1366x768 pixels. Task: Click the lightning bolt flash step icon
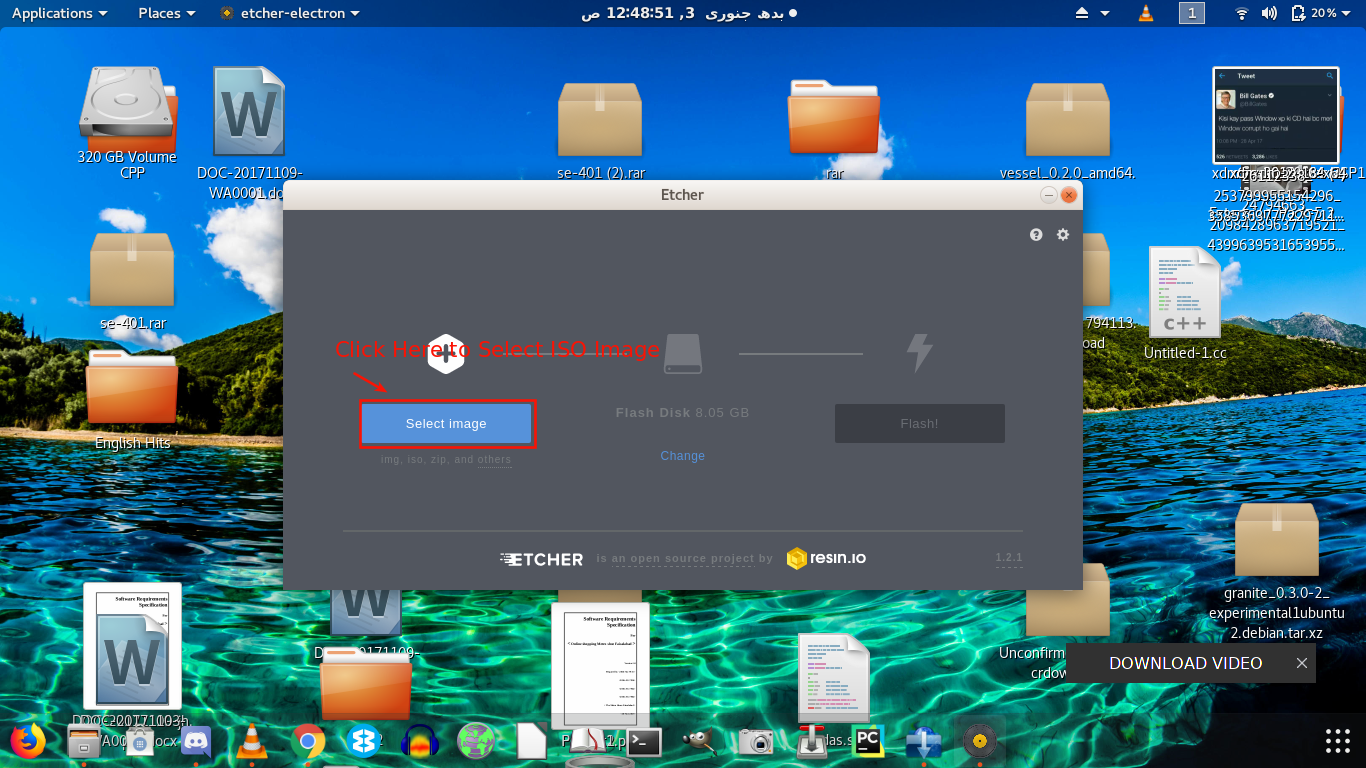[919, 353]
